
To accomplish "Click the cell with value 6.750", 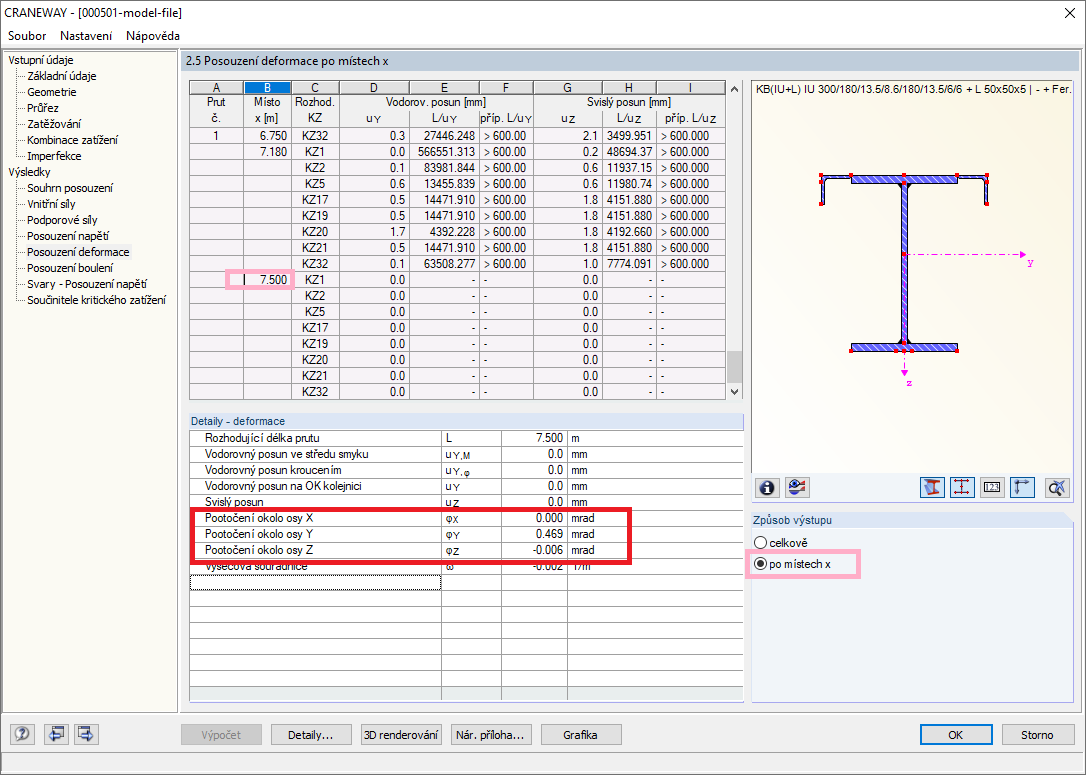I will (267, 136).
